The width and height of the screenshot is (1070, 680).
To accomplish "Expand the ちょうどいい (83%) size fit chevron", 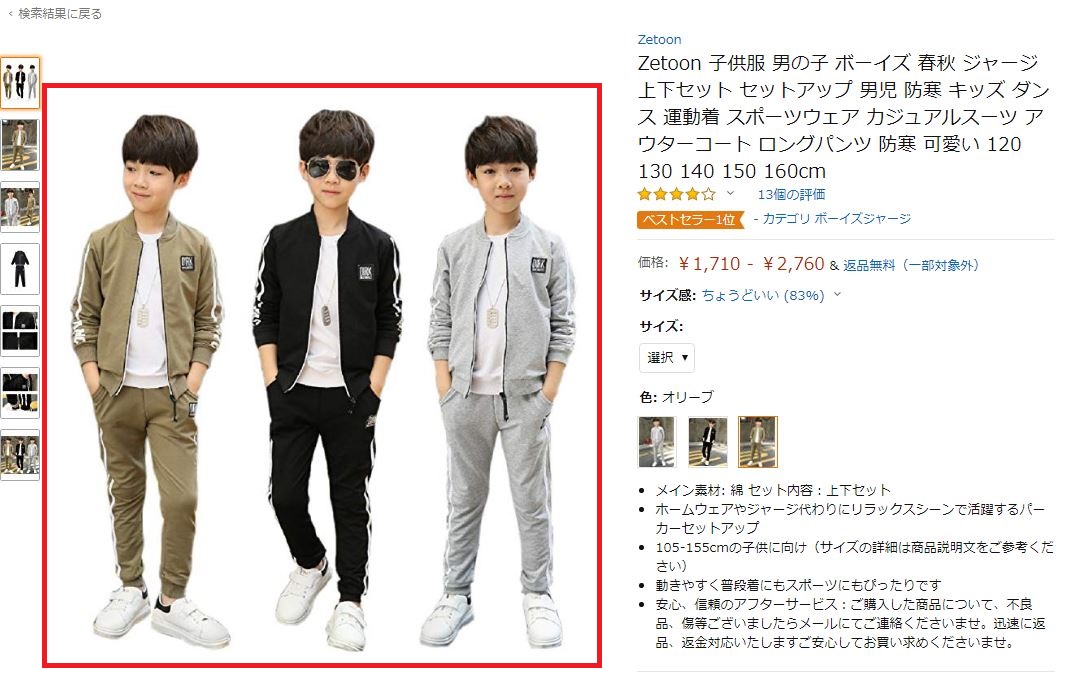I will 837,295.
